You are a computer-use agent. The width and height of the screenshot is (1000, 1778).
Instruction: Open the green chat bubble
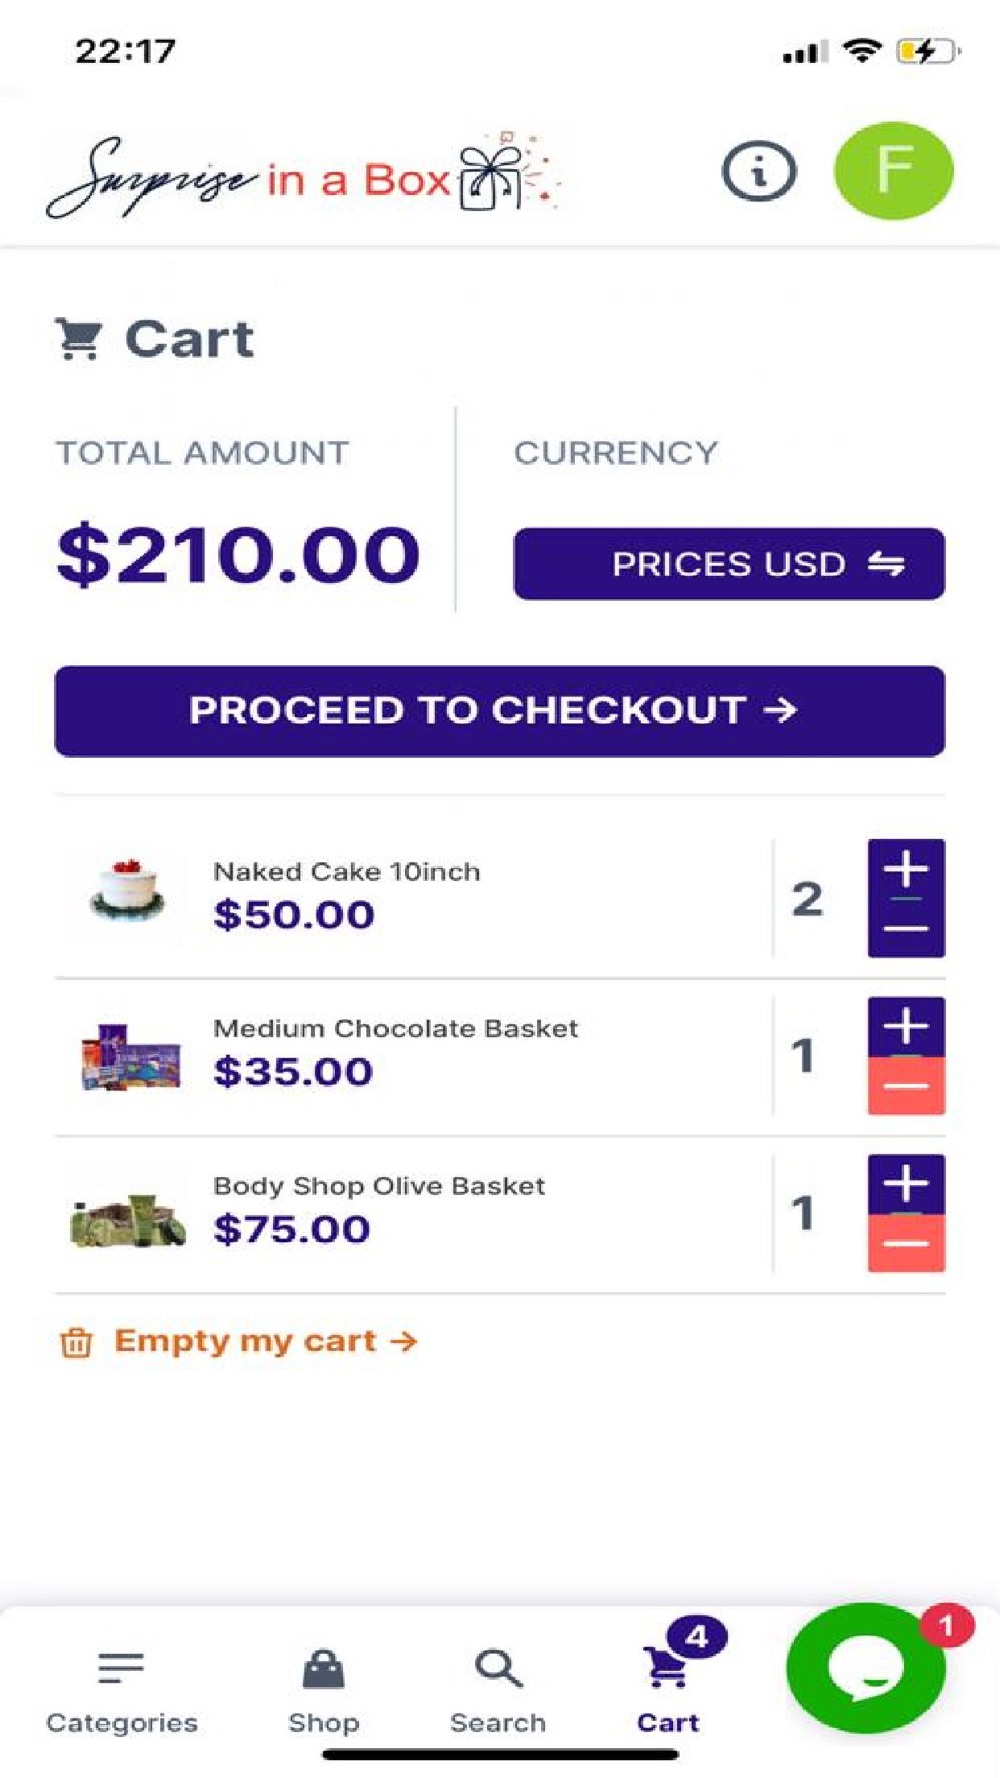[x=866, y=1667]
